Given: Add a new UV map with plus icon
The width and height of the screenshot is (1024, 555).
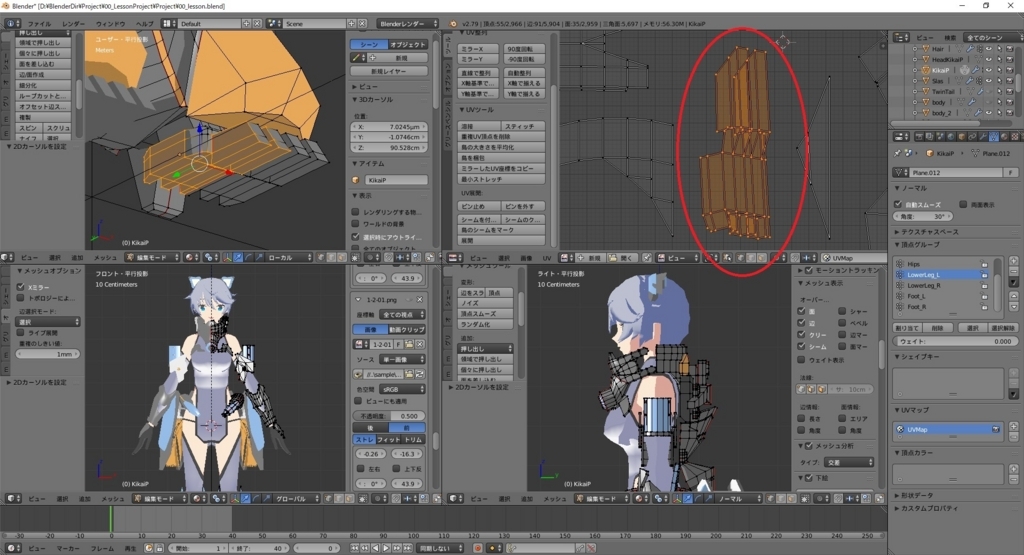Looking at the screenshot, I should [x=1014, y=426].
